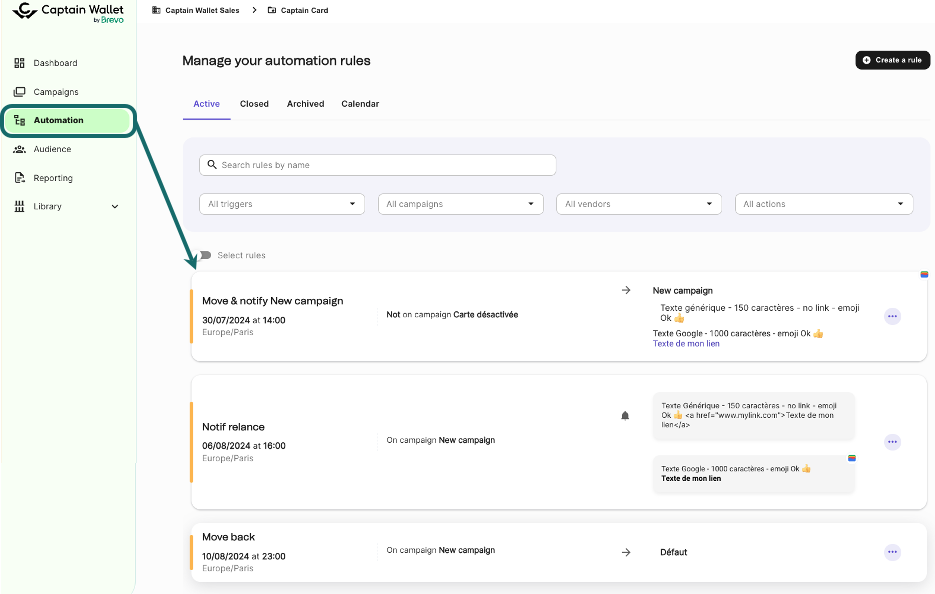This screenshot has width=935, height=594.
Task: Click the Search rules by name field
Action: pos(378,165)
